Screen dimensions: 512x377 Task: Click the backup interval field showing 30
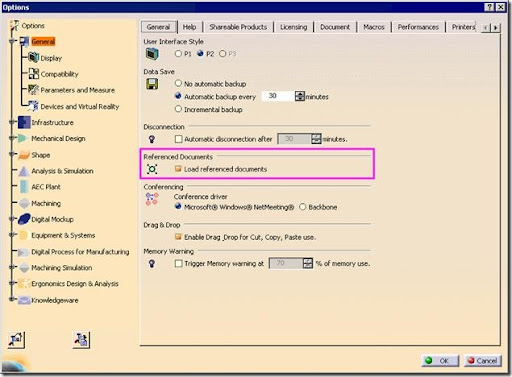tap(278, 96)
